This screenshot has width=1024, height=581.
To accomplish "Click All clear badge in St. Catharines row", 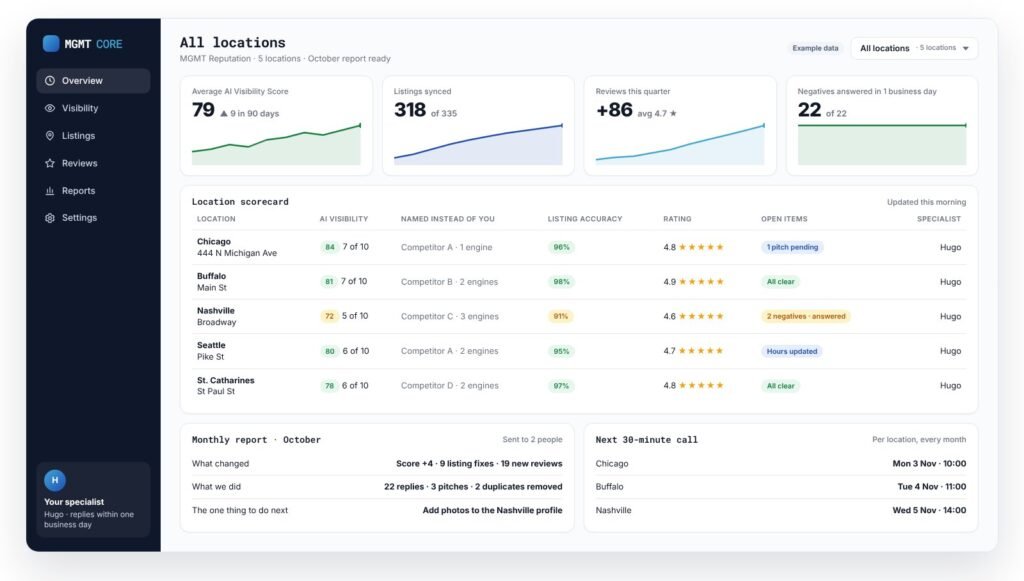I will pos(780,386).
